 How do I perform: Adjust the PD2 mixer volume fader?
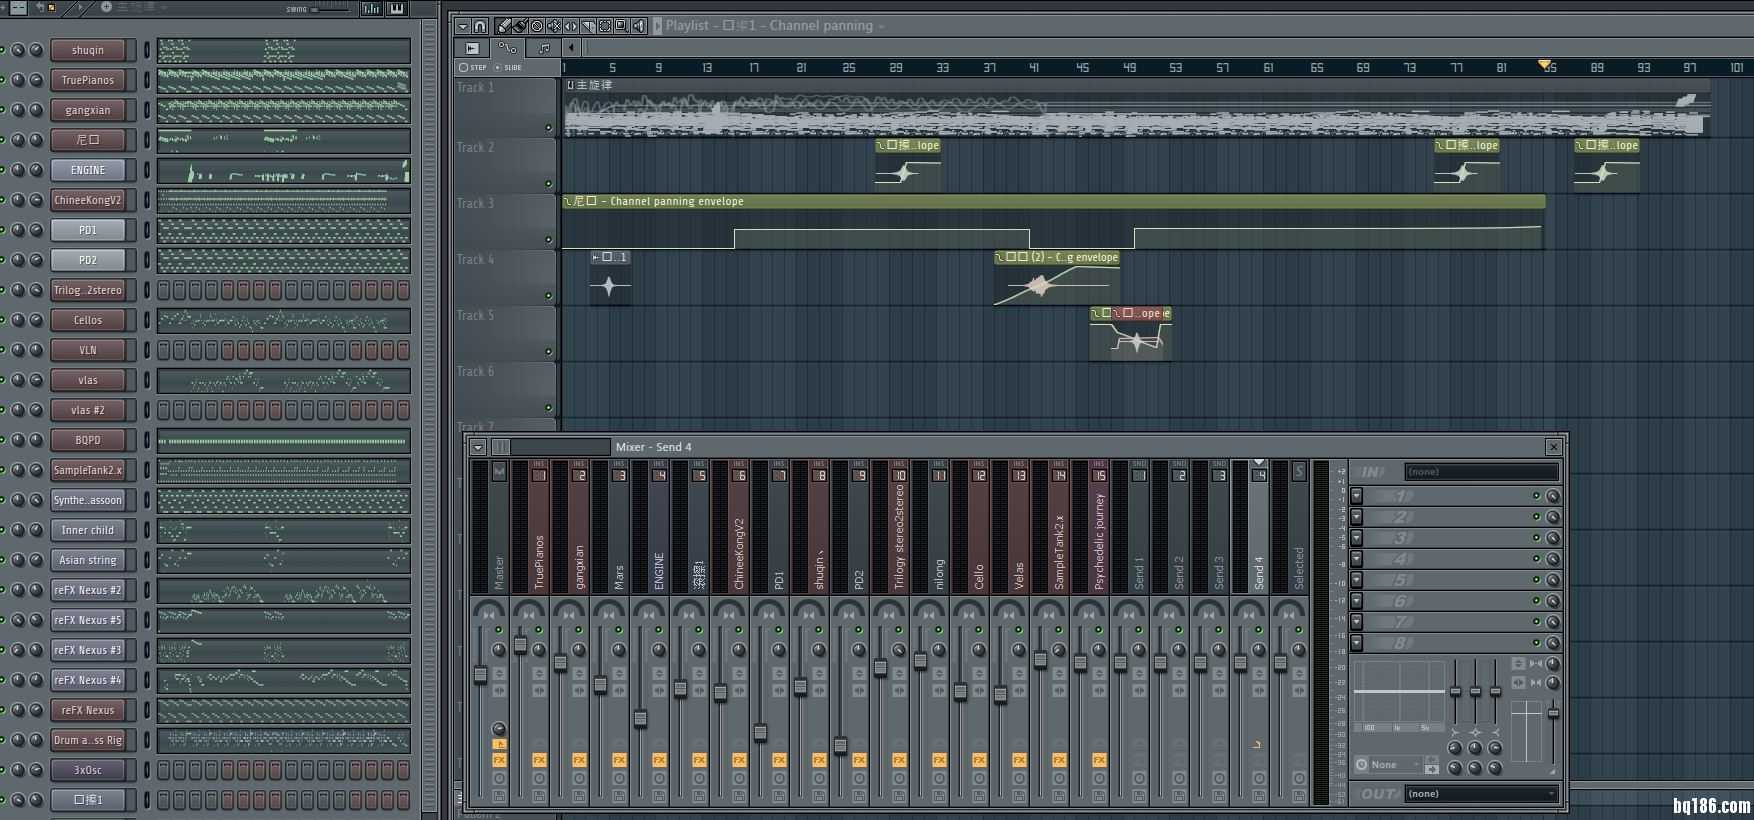coord(840,745)
